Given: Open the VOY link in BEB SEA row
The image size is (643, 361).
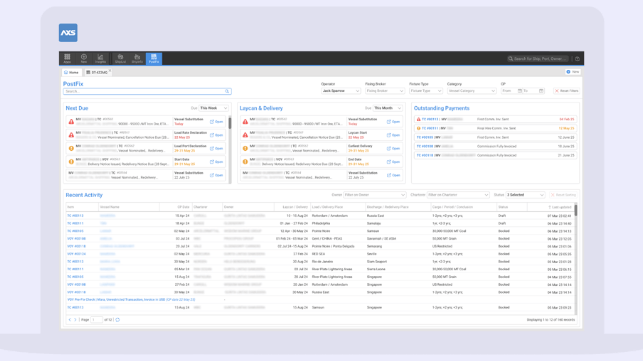Looking at the screenshot, I should (x=76, y=254).
